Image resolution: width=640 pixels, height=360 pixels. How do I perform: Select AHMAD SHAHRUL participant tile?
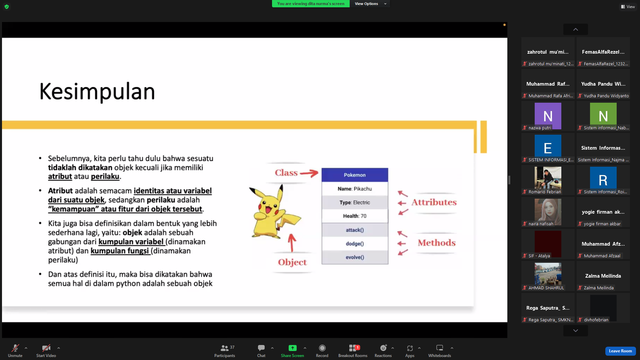click(548, 276)
